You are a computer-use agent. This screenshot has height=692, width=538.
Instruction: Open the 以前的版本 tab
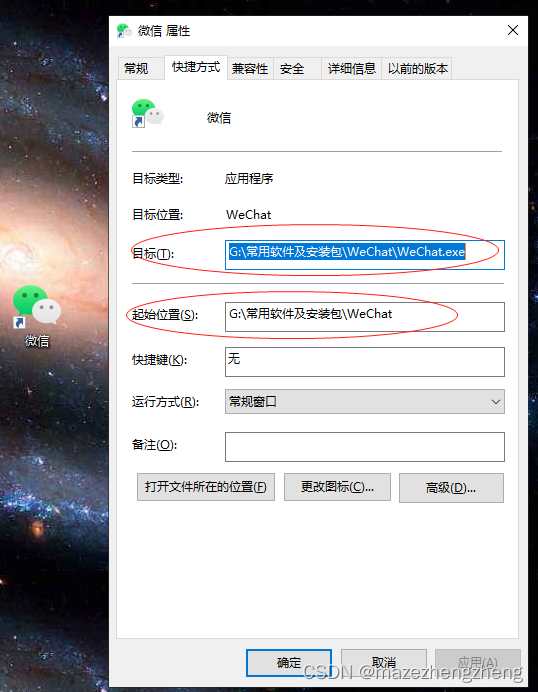click(x=417, y=68)
